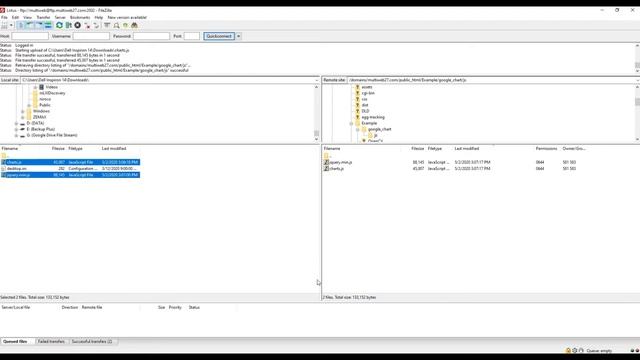This screenshot has height=360, width=640.
Task: Open the directory listing filters dialog
Action: [107, 25]
